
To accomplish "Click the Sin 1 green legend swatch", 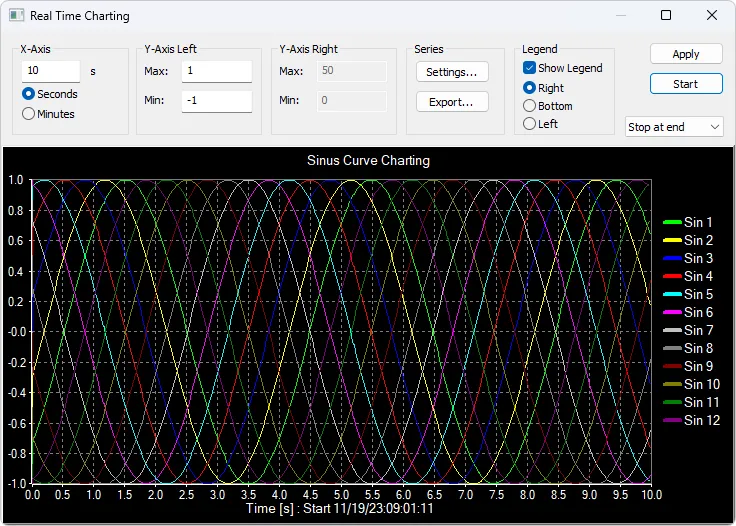I will (x=671, y=222).
